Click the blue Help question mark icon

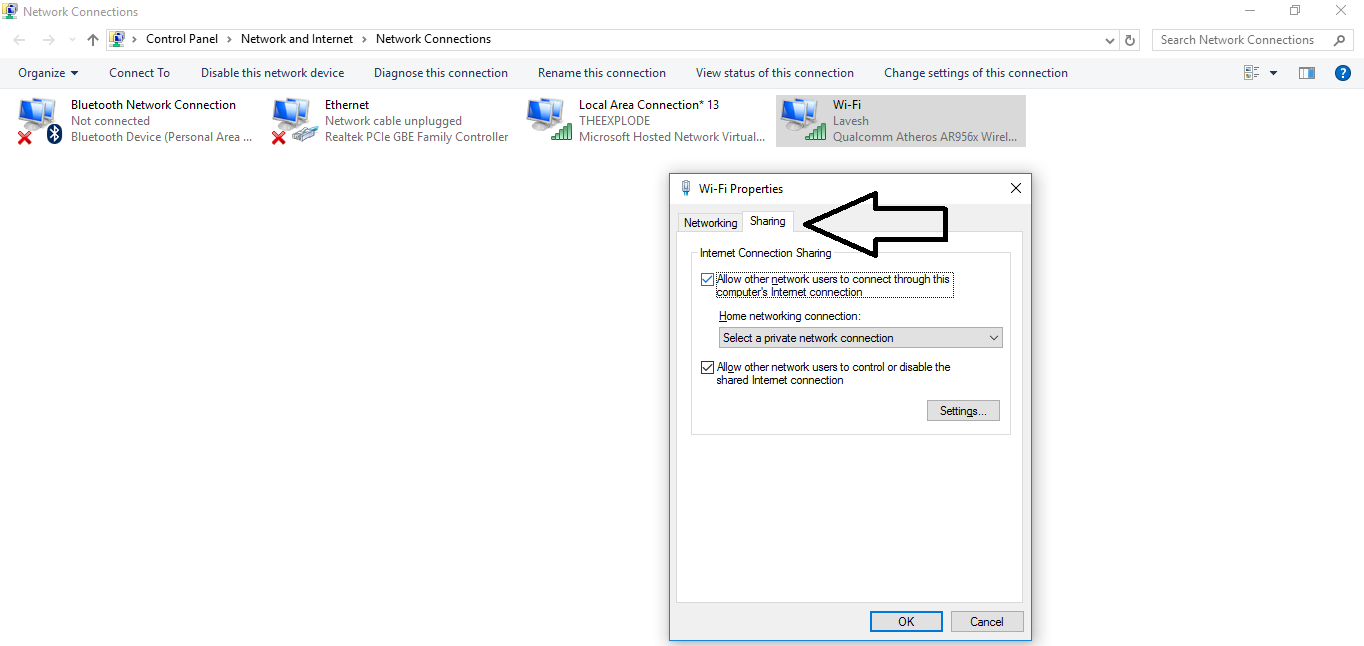pyautogui.click(x=1343, y=72)
